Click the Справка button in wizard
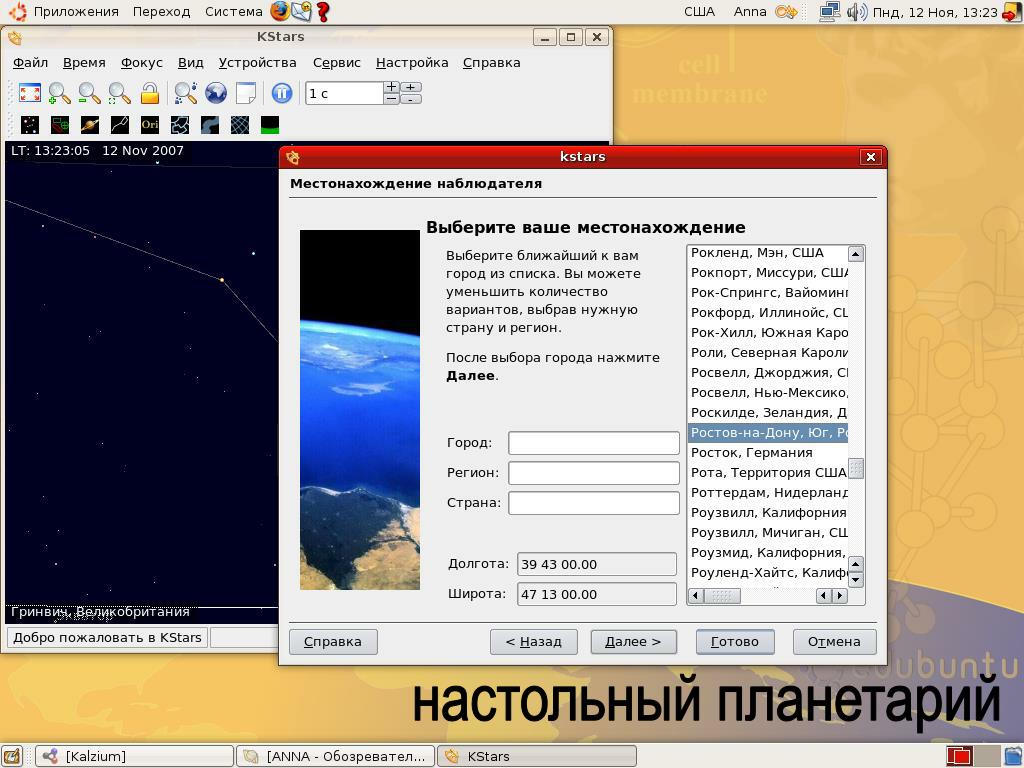Image resolution: width=1024 pixels, height=768 pixels. [x=333, y=642]
